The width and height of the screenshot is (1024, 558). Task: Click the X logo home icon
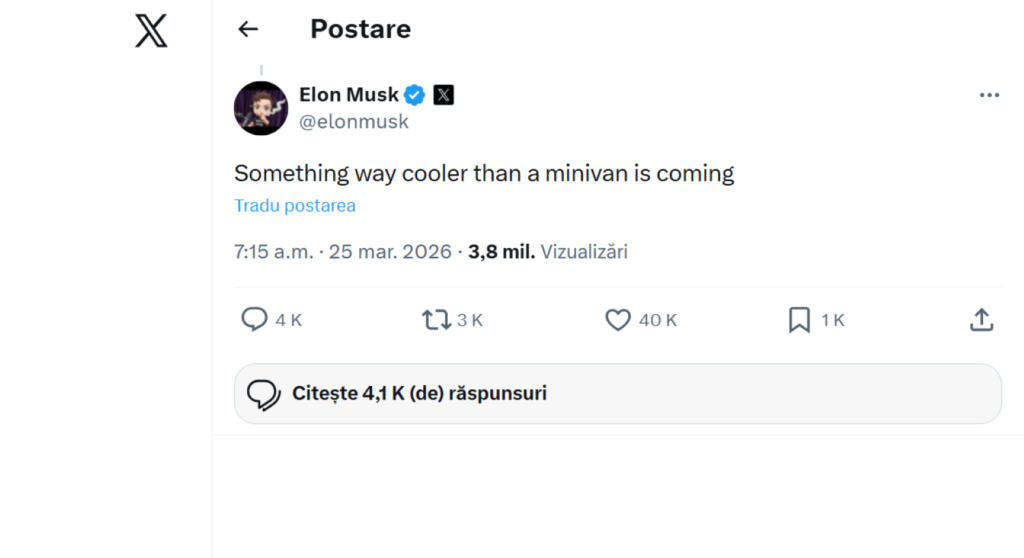point(151,30)
